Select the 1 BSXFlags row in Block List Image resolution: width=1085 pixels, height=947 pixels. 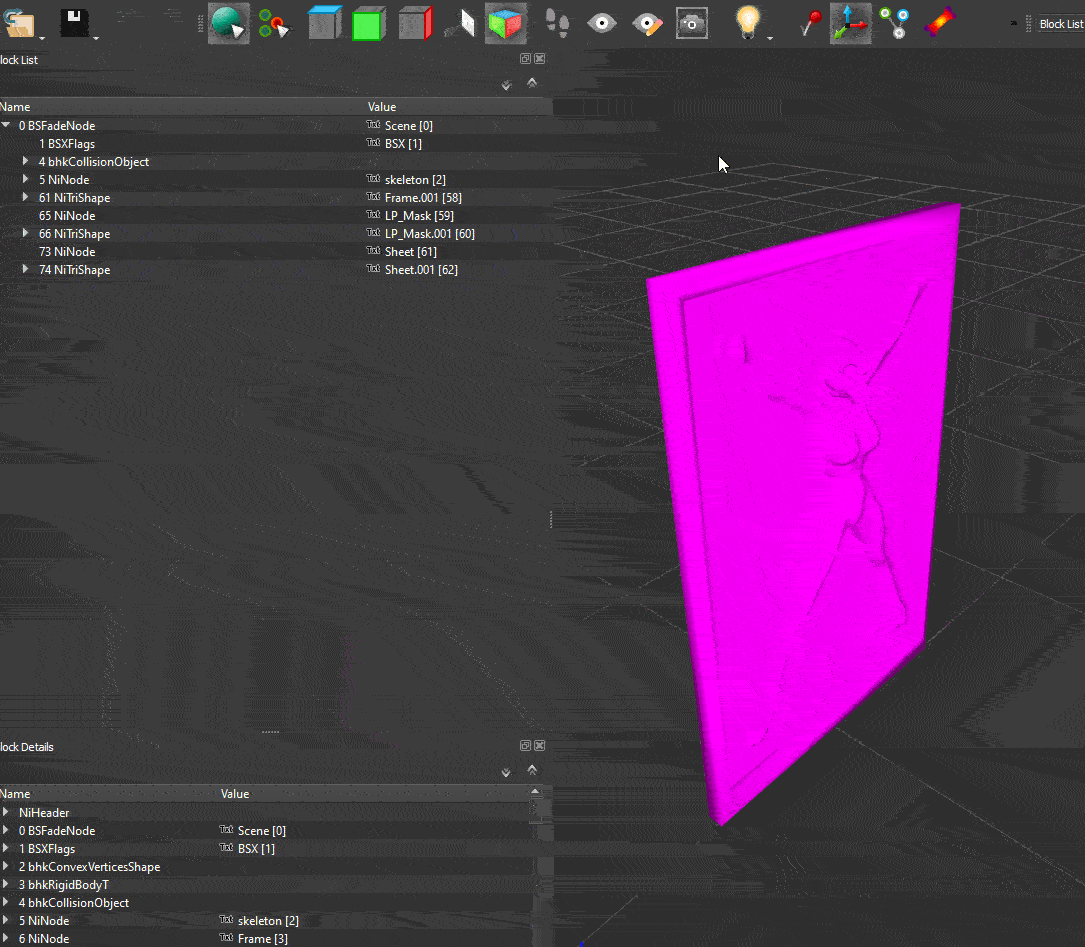click(x=276, y=144)
